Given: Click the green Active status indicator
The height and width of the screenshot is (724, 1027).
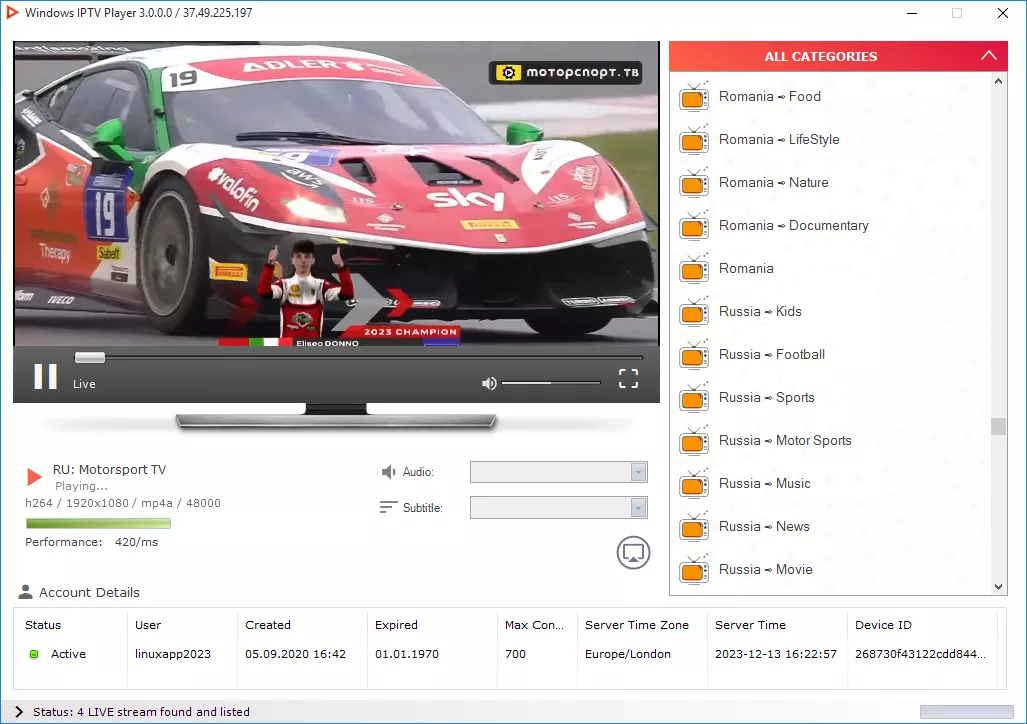Looking at the screenshot, I should (34, 654).
